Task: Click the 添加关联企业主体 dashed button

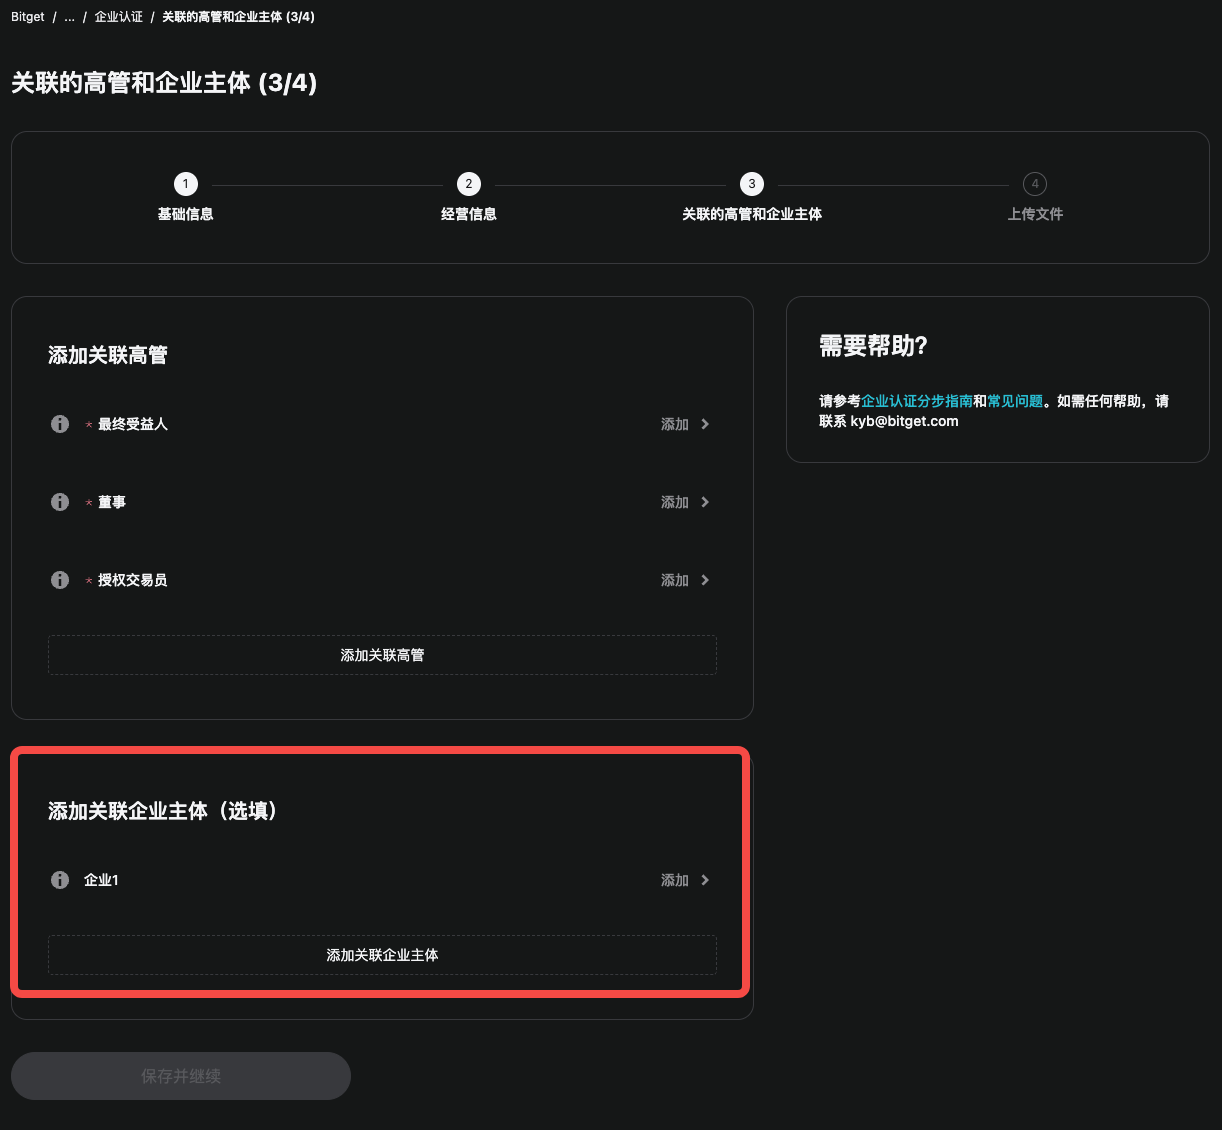Action: [382, 955]
